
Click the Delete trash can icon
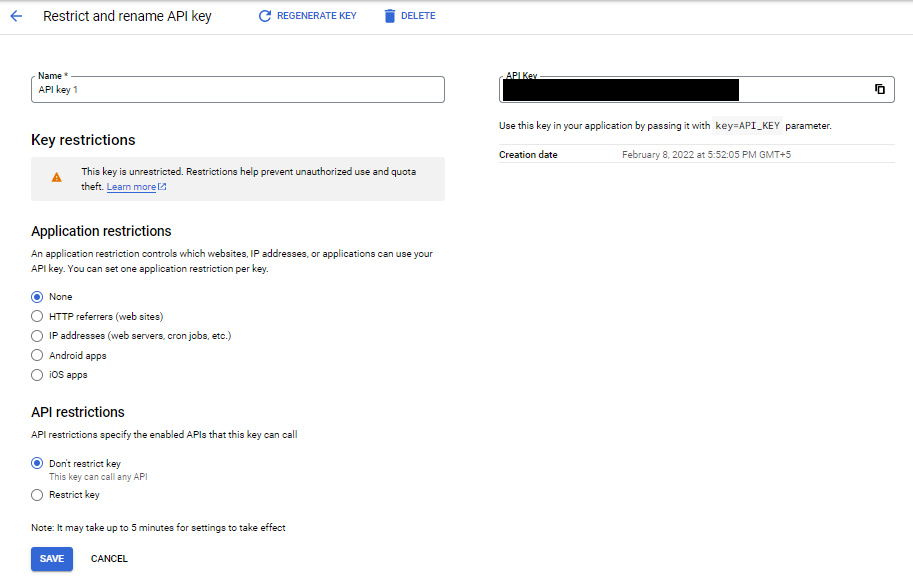click(390, 16)
